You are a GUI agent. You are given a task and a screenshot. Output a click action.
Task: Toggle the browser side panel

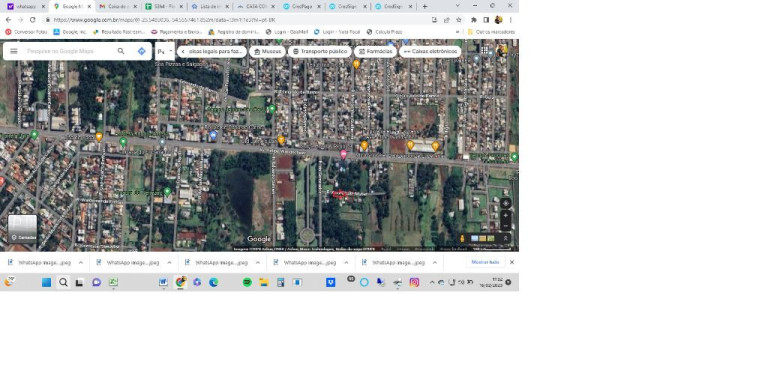[486, 20]
